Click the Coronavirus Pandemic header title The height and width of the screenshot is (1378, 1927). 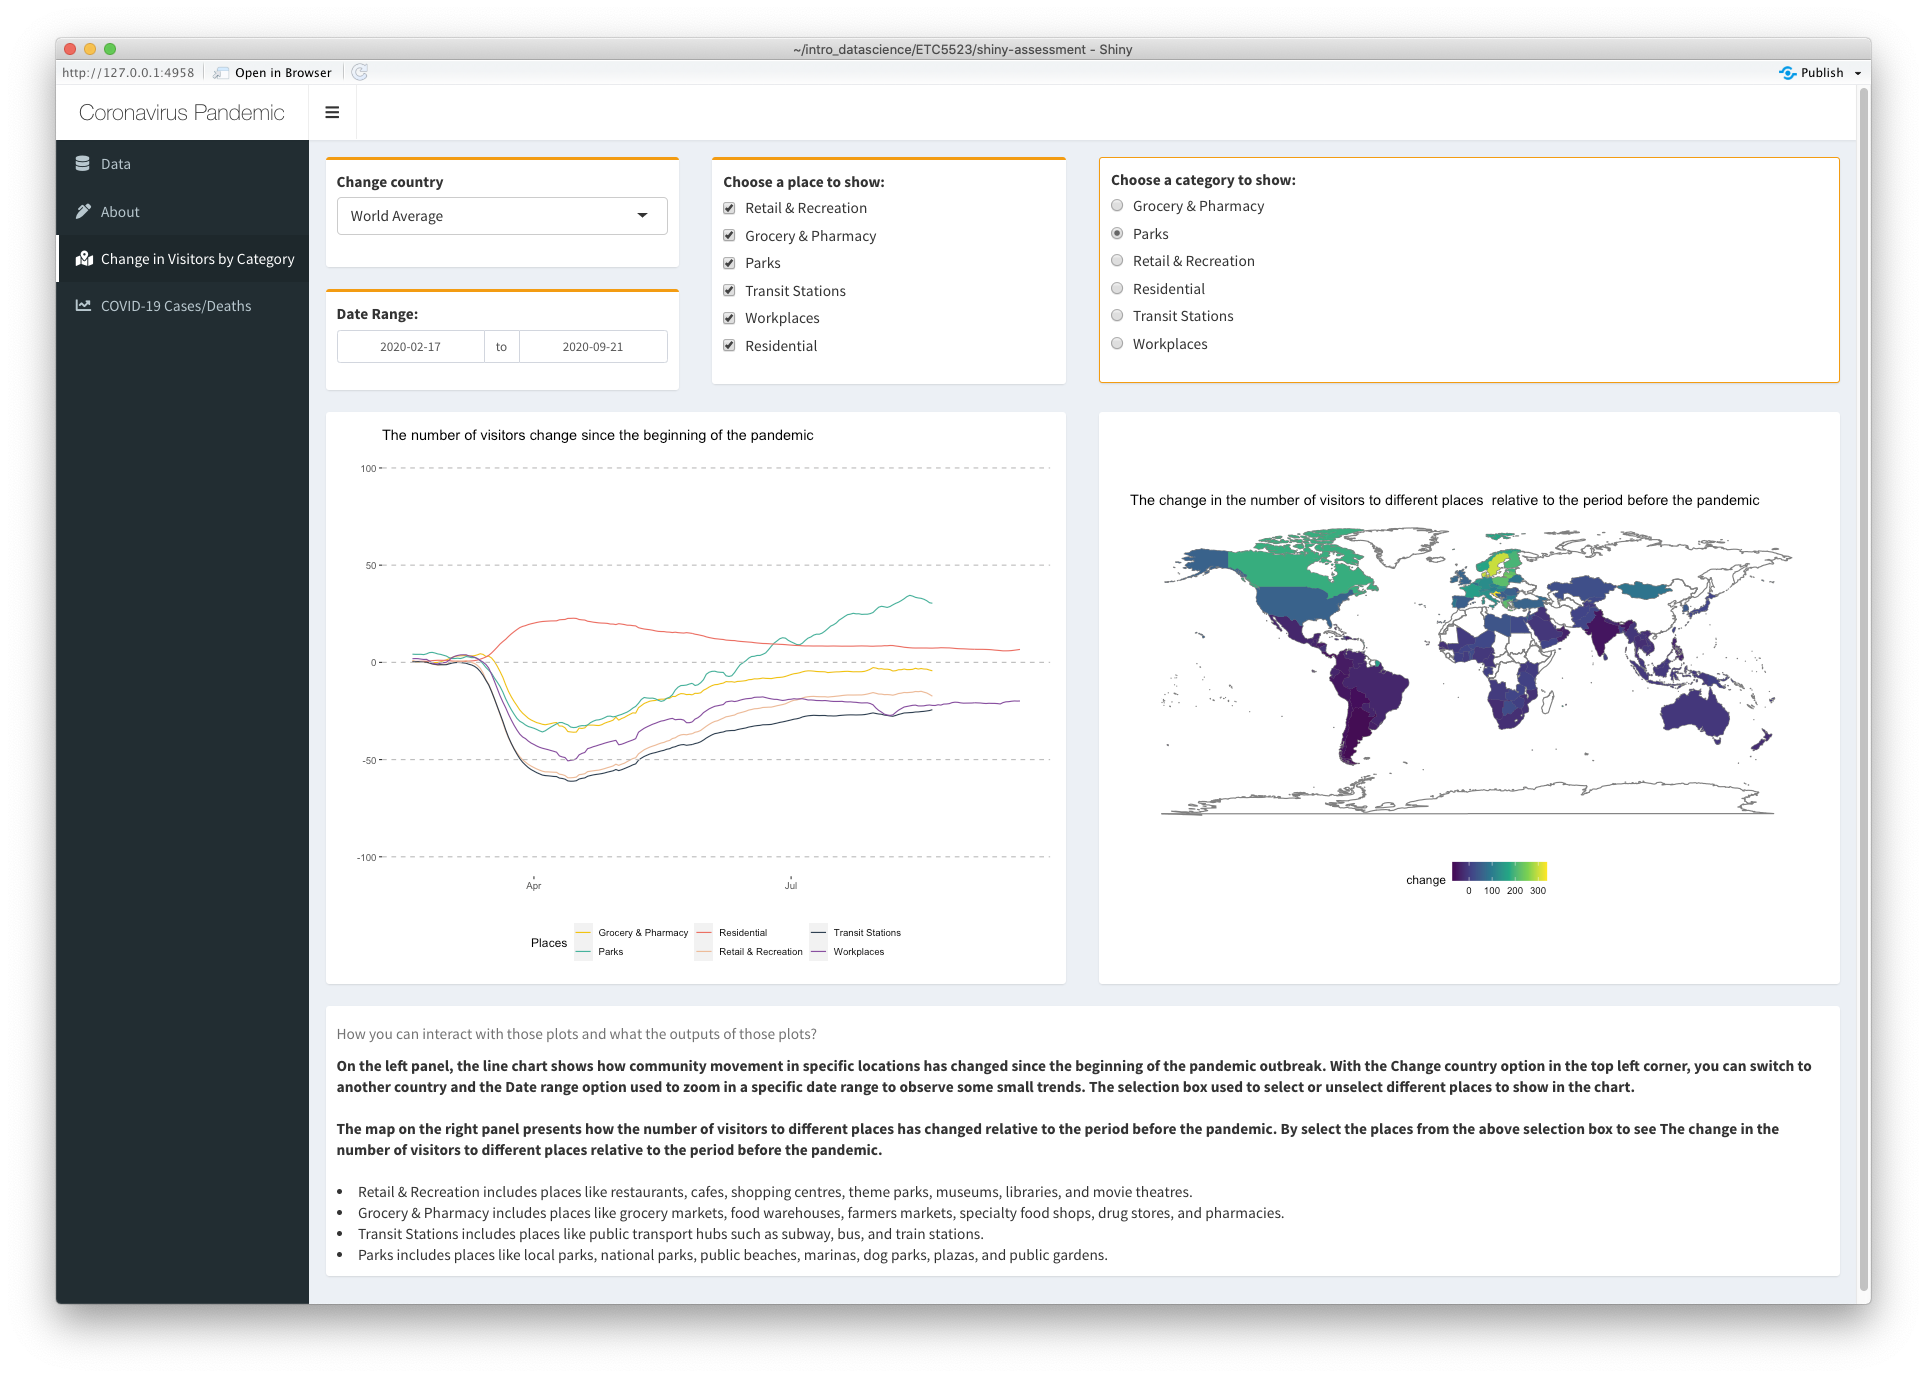(x=182, y=113)
